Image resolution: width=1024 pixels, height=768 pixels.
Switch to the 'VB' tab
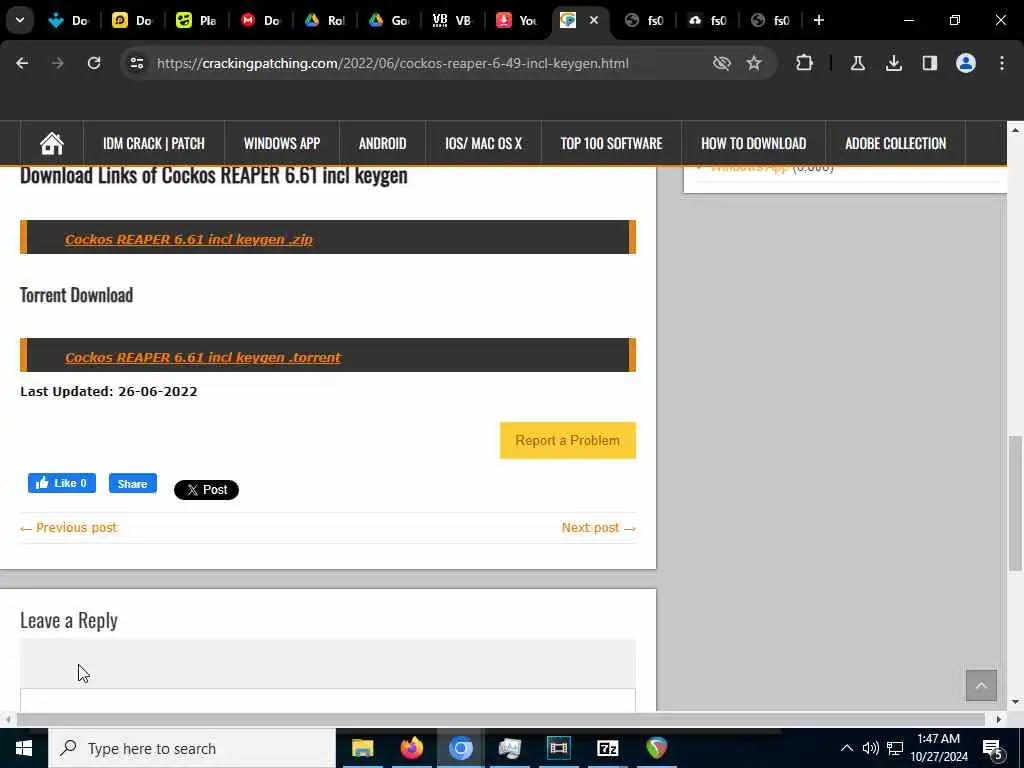[453, 20]
